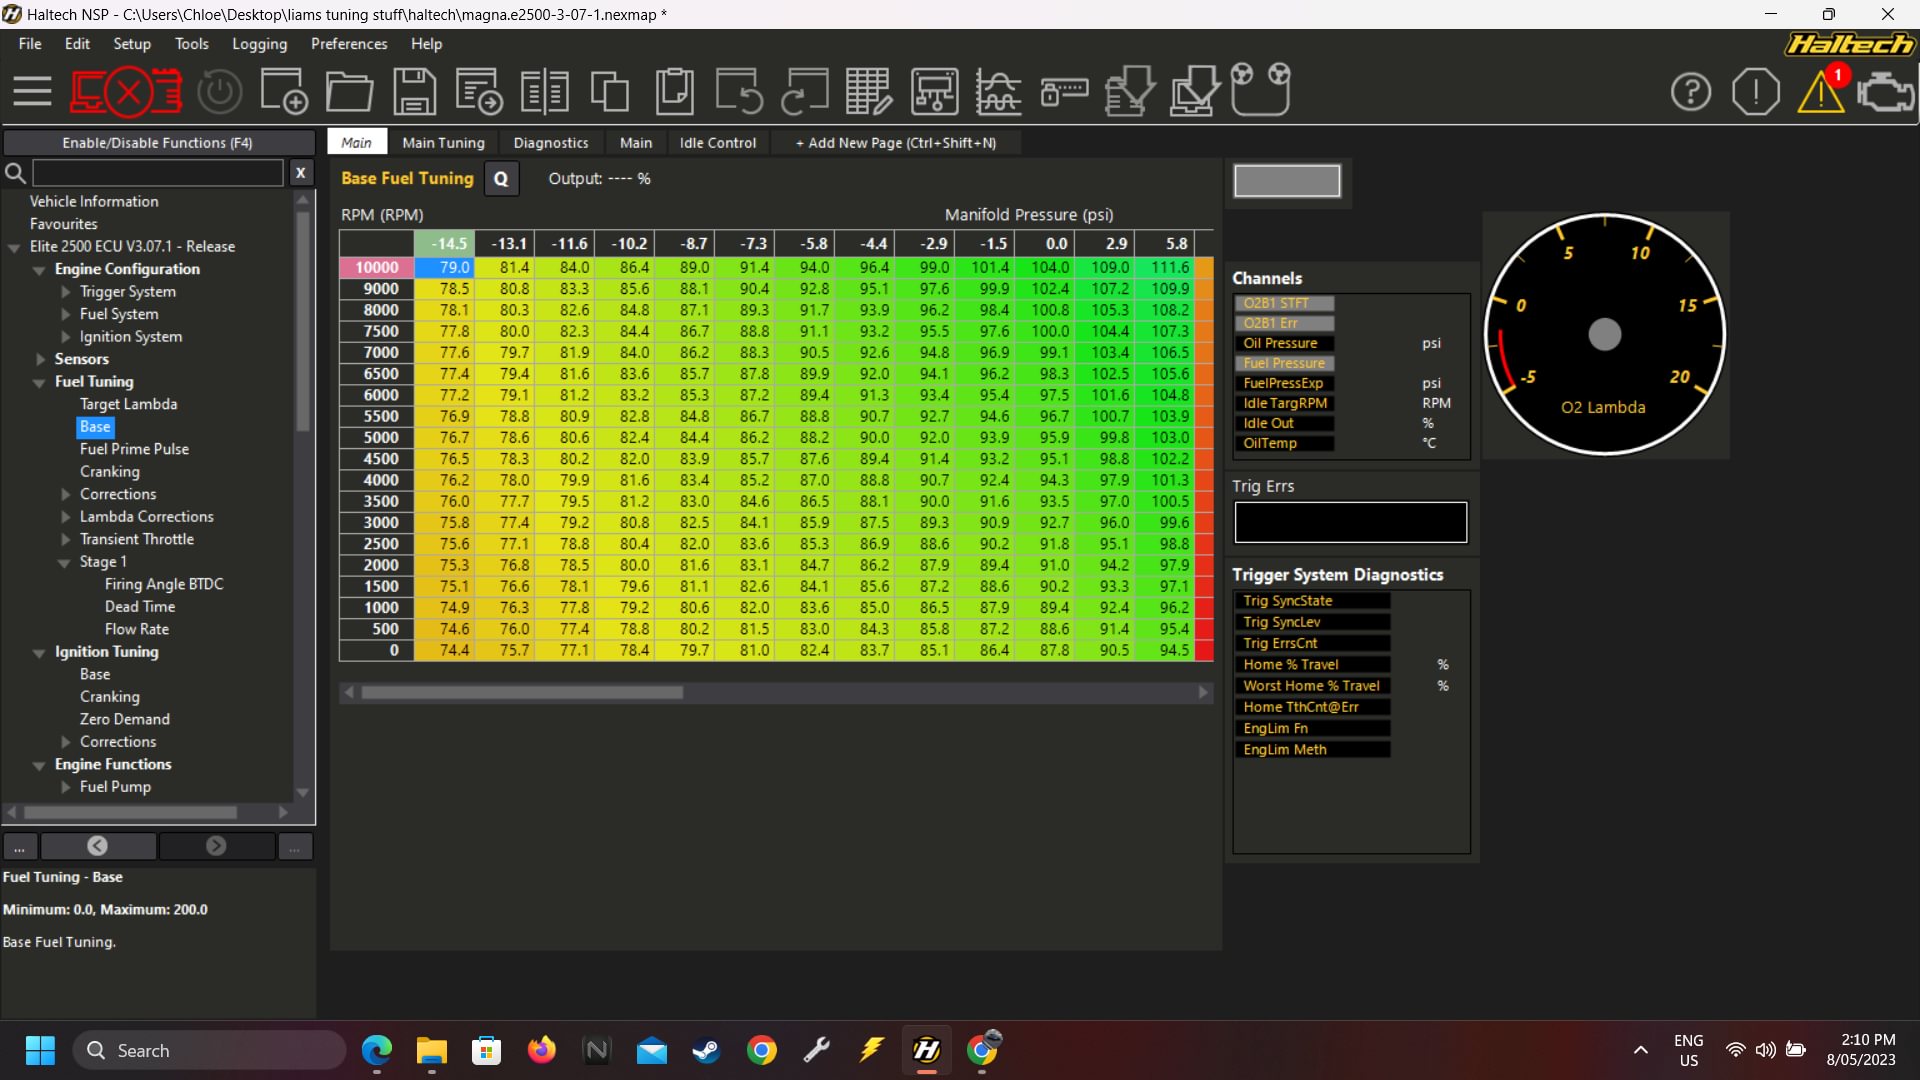Screen dimensions: 1920x1080
Task: Expand the Transient Throttle node
Action: 66,539
